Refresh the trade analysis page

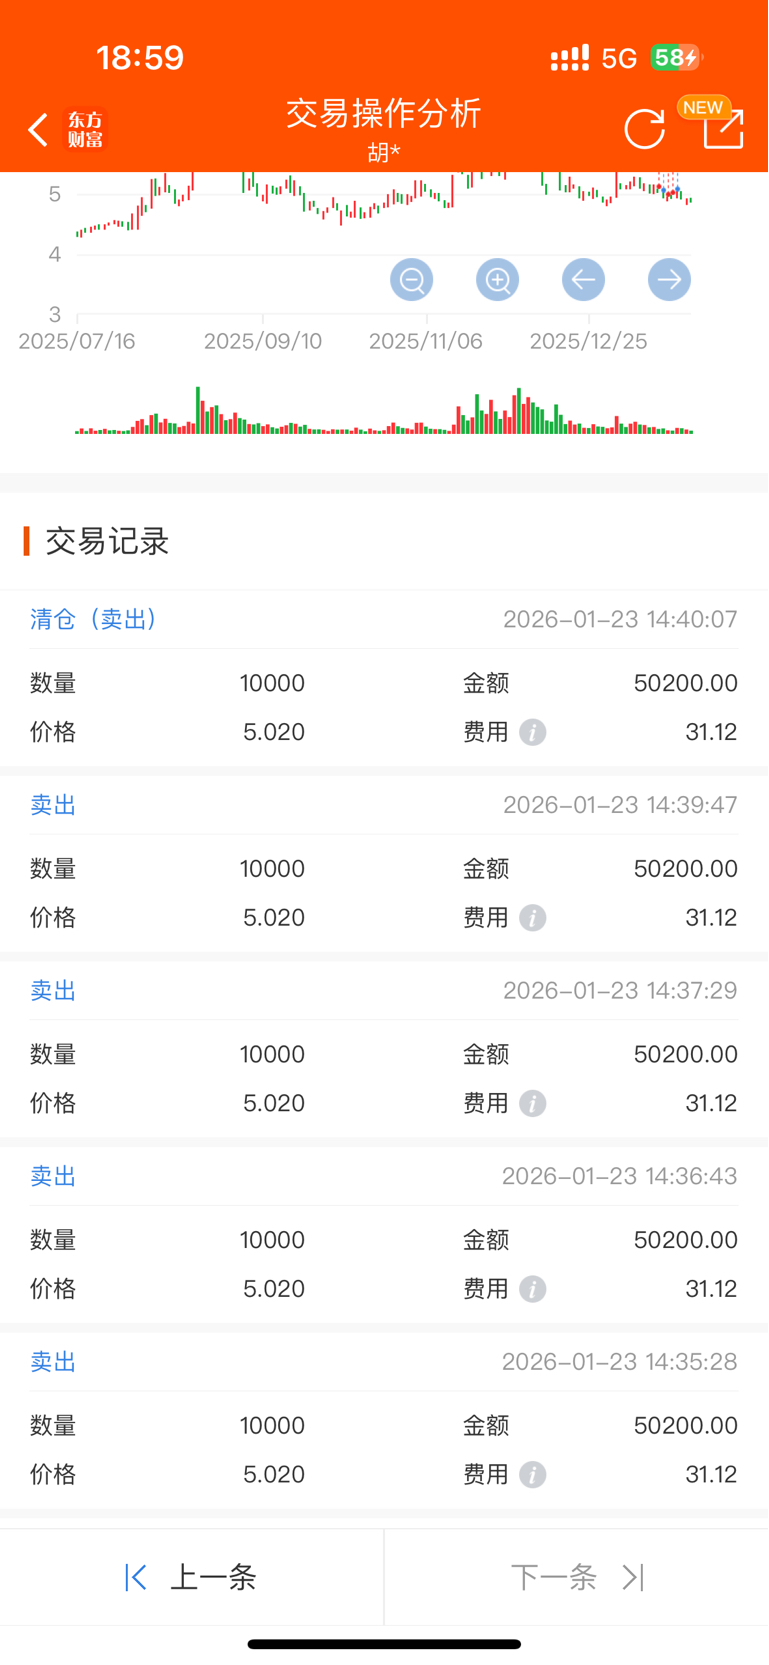[x=644, y=130]
